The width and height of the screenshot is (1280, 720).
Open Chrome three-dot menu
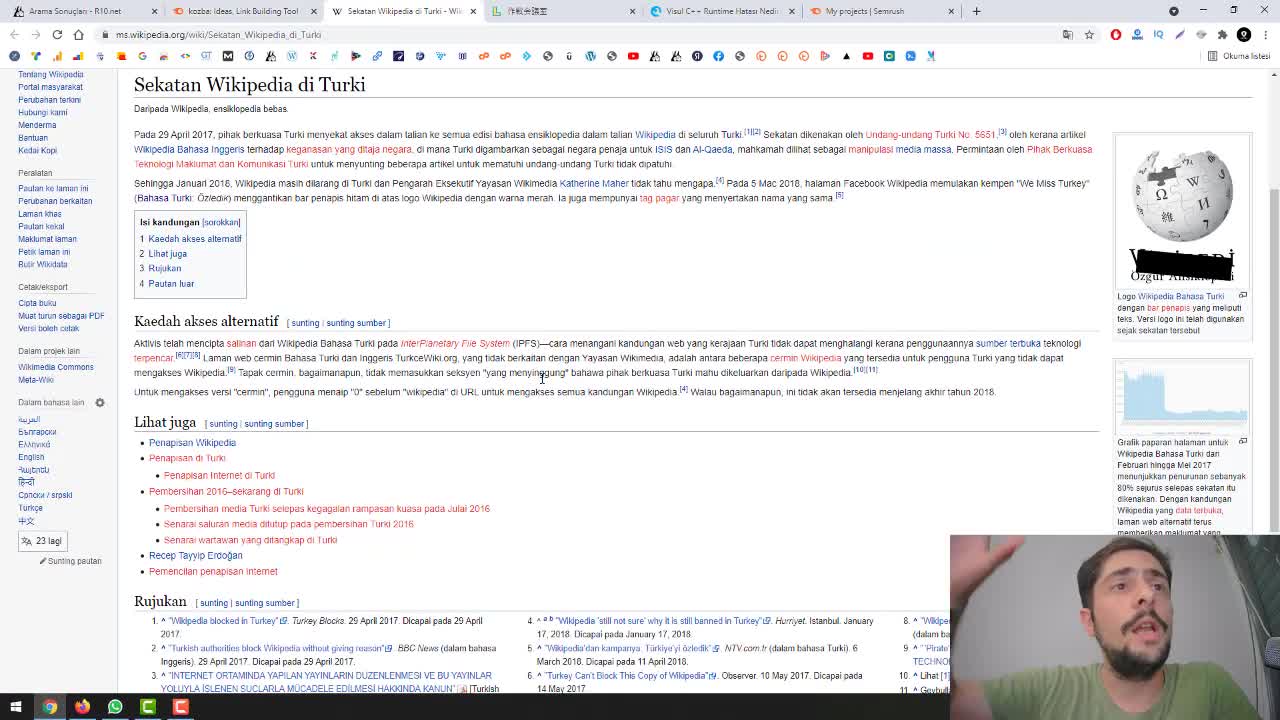click(1265, 34)
